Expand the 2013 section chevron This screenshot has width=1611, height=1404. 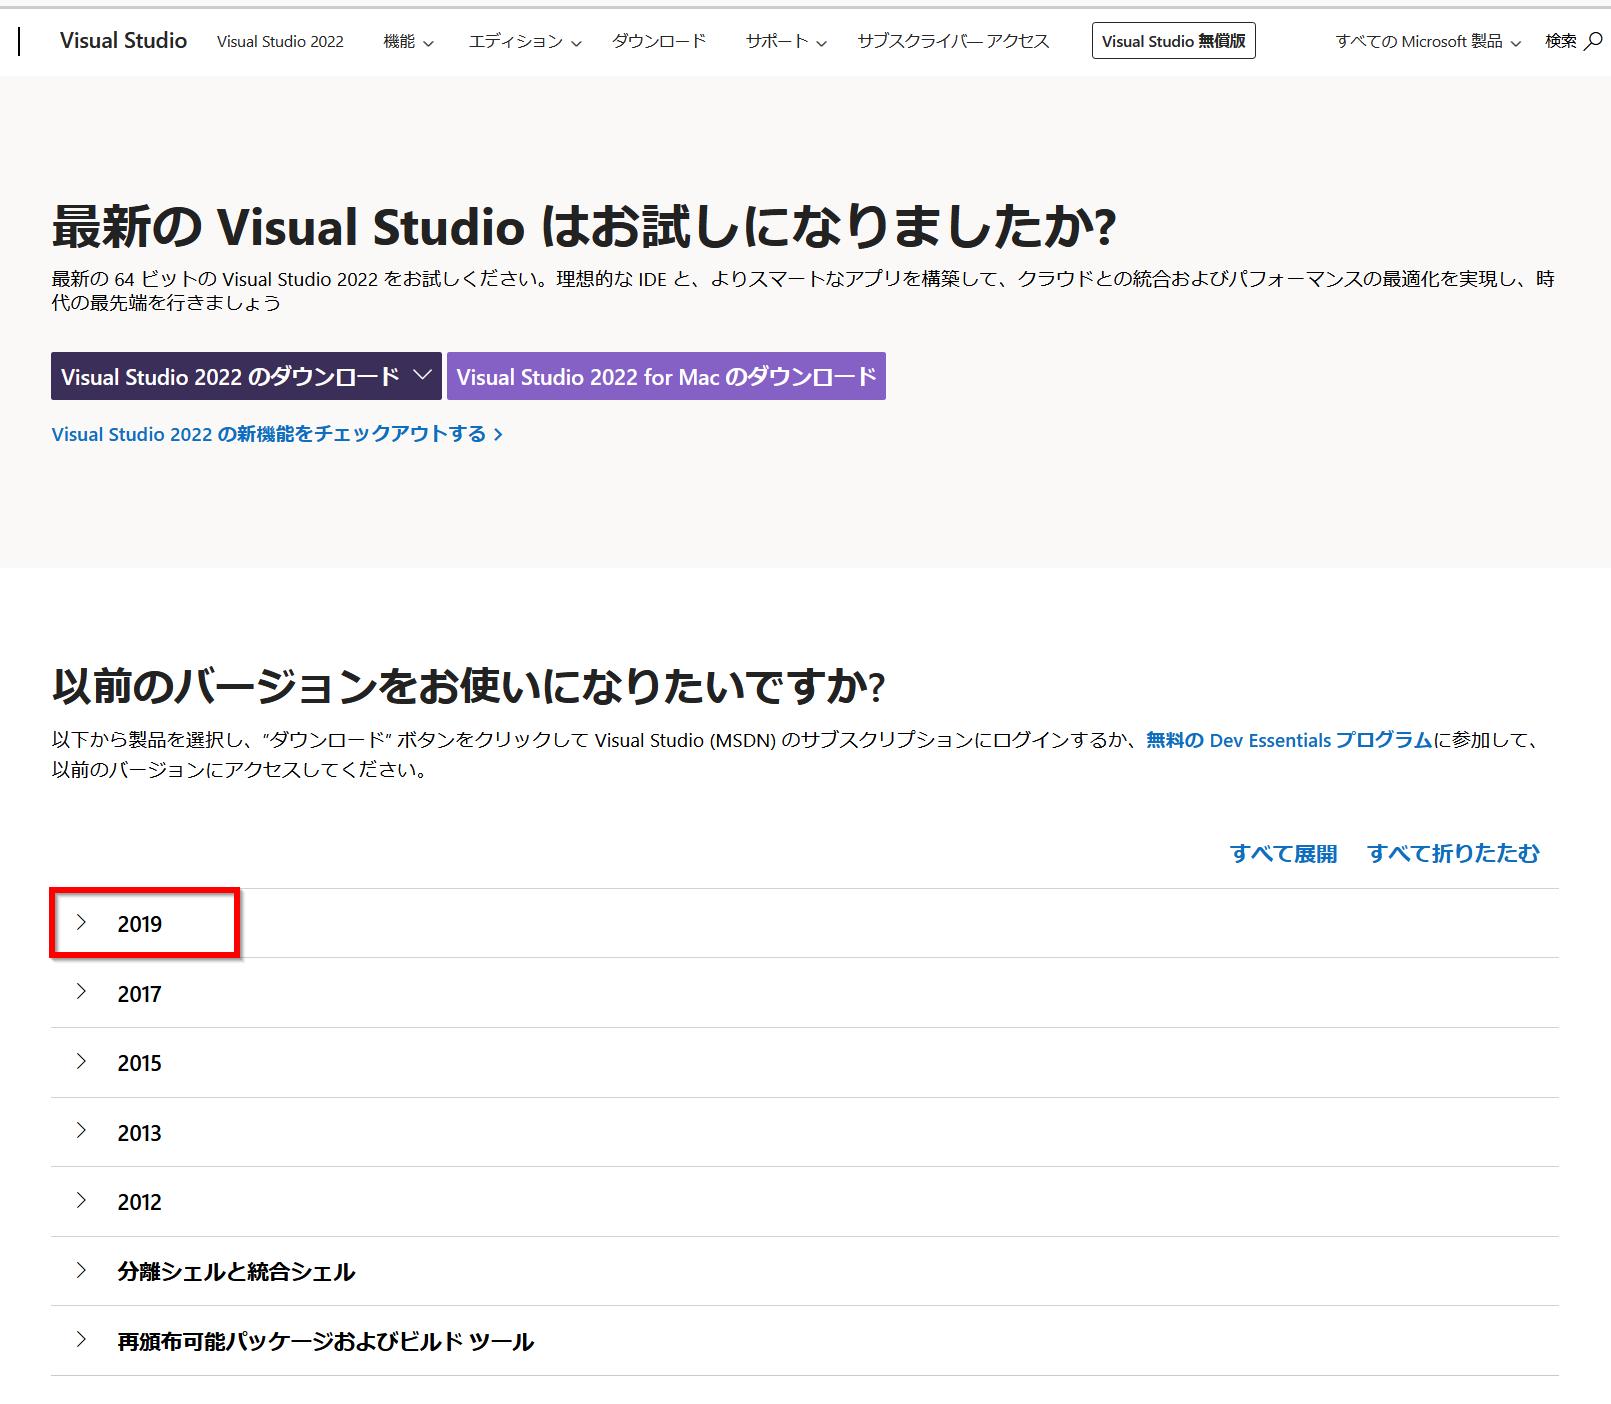tap(82, 1131)
